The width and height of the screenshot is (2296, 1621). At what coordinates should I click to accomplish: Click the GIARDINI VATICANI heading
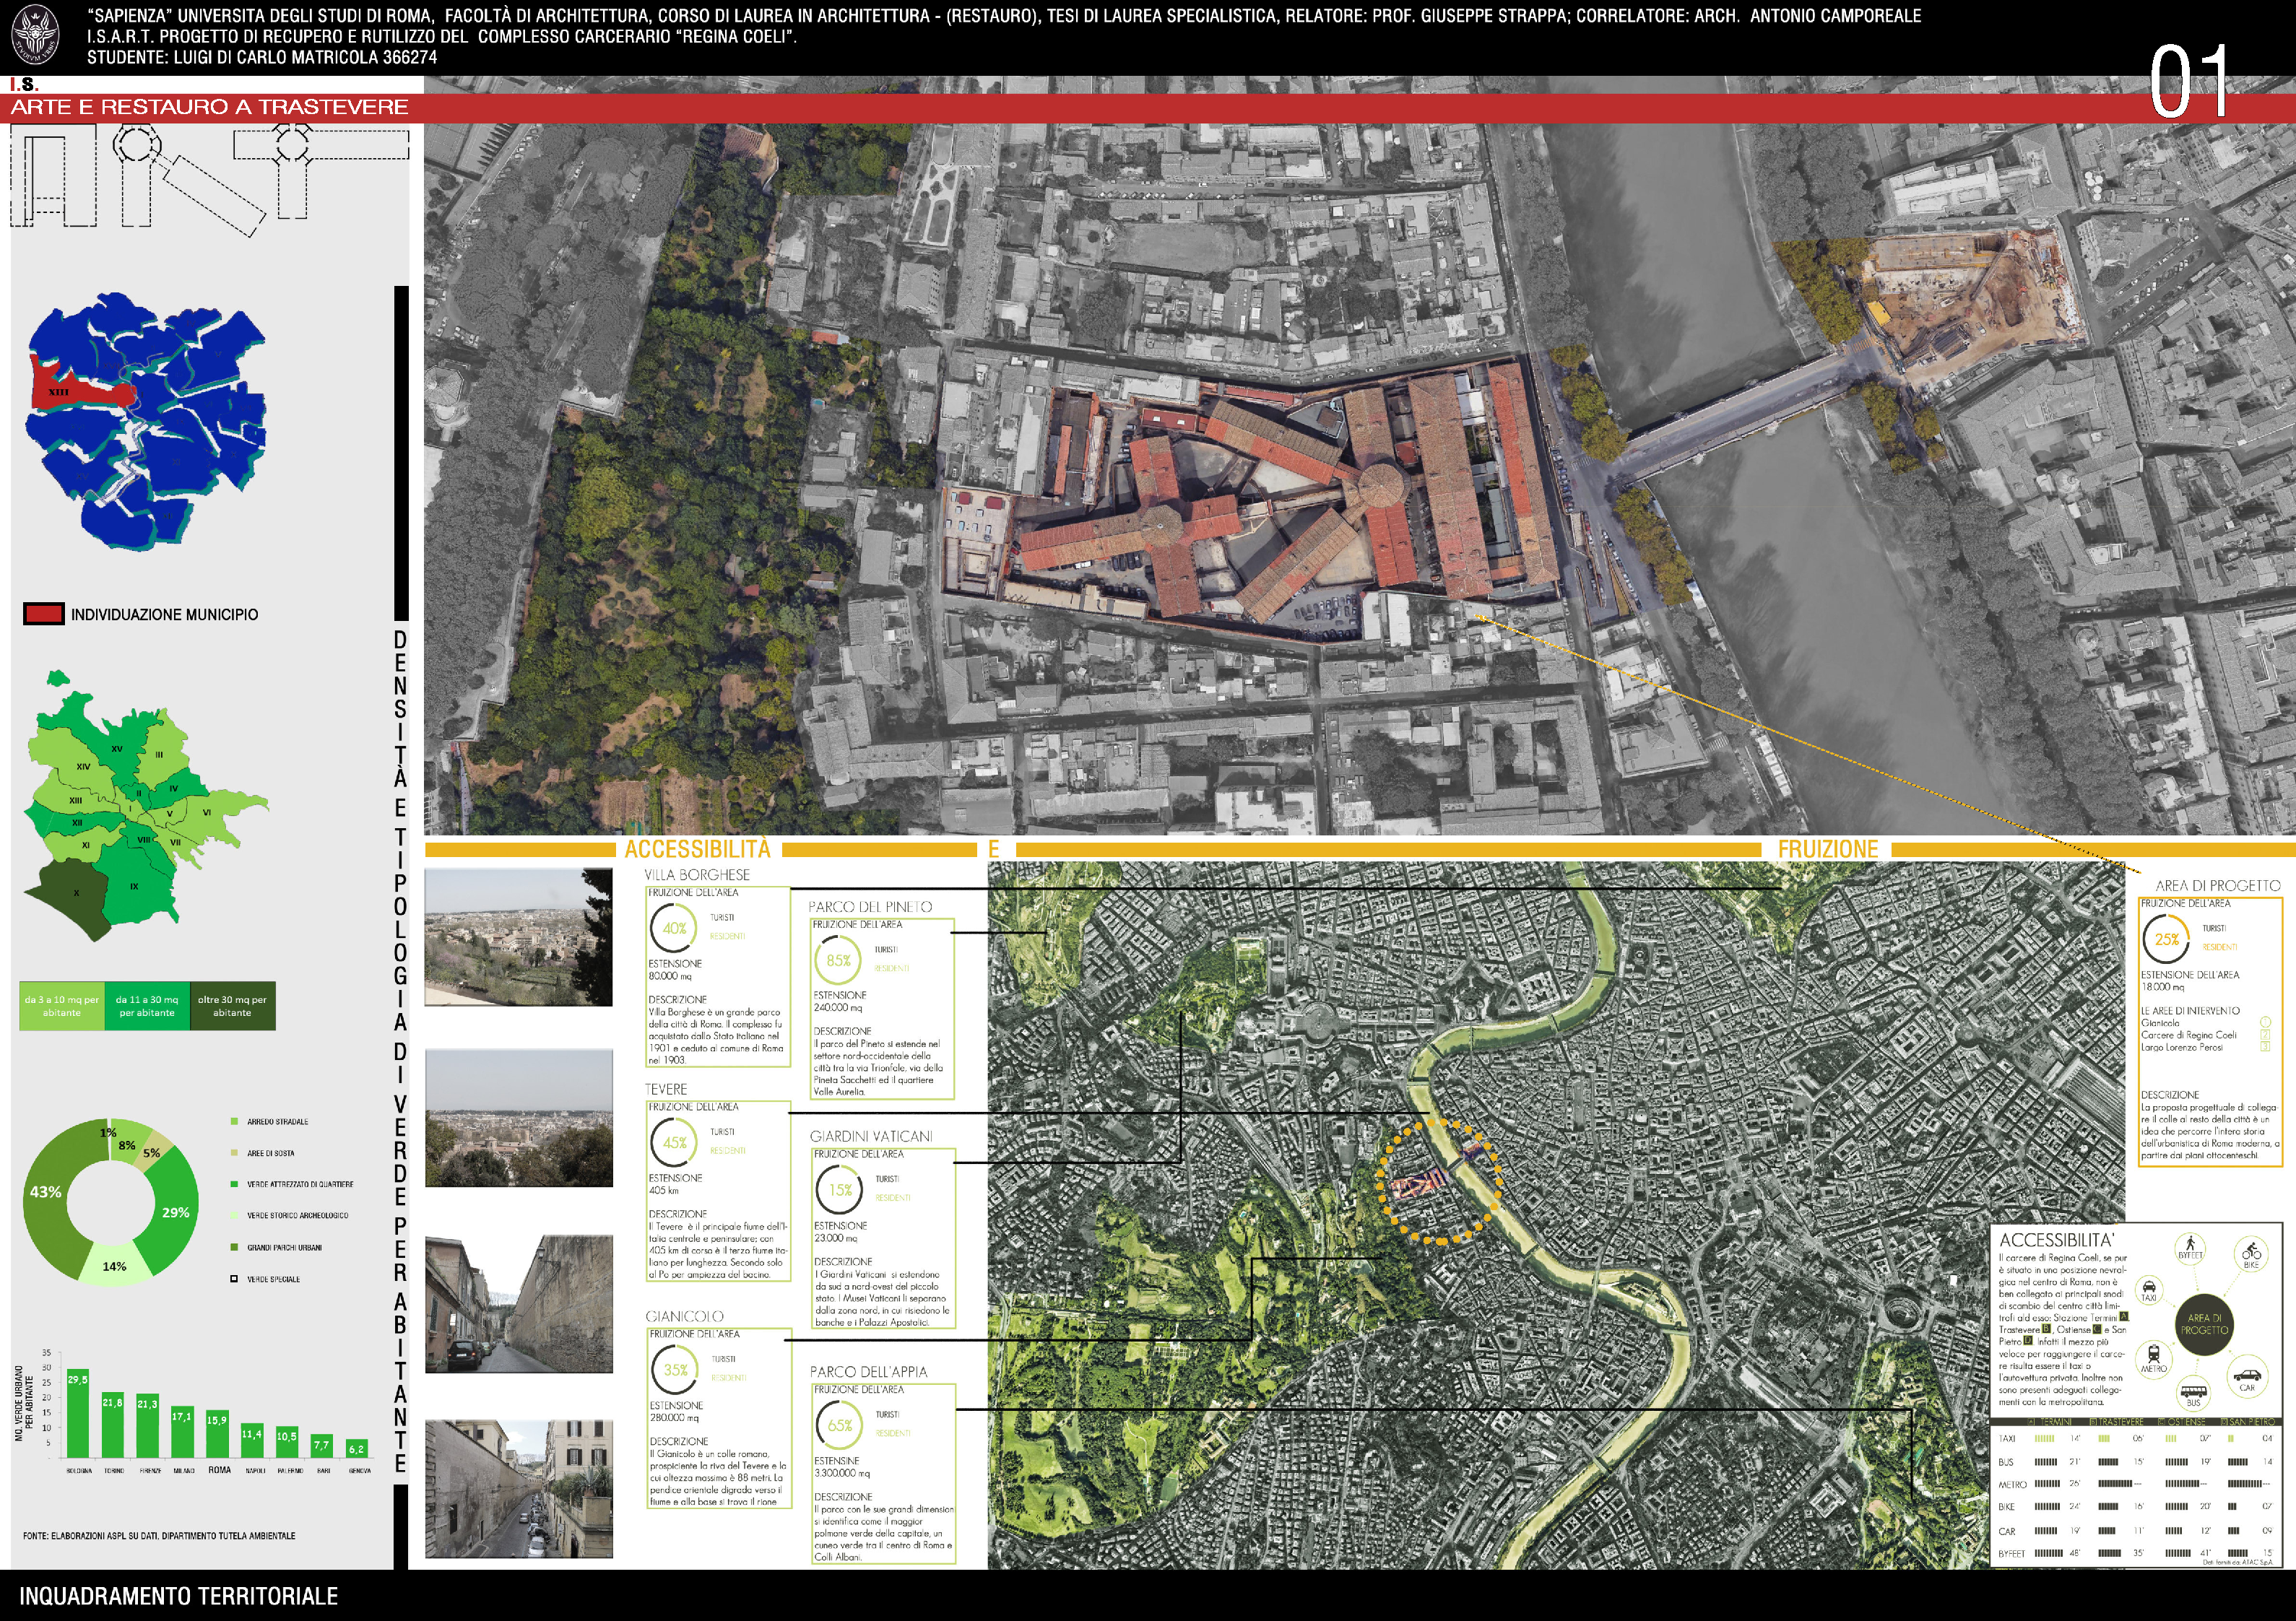tap(871, 1136)
